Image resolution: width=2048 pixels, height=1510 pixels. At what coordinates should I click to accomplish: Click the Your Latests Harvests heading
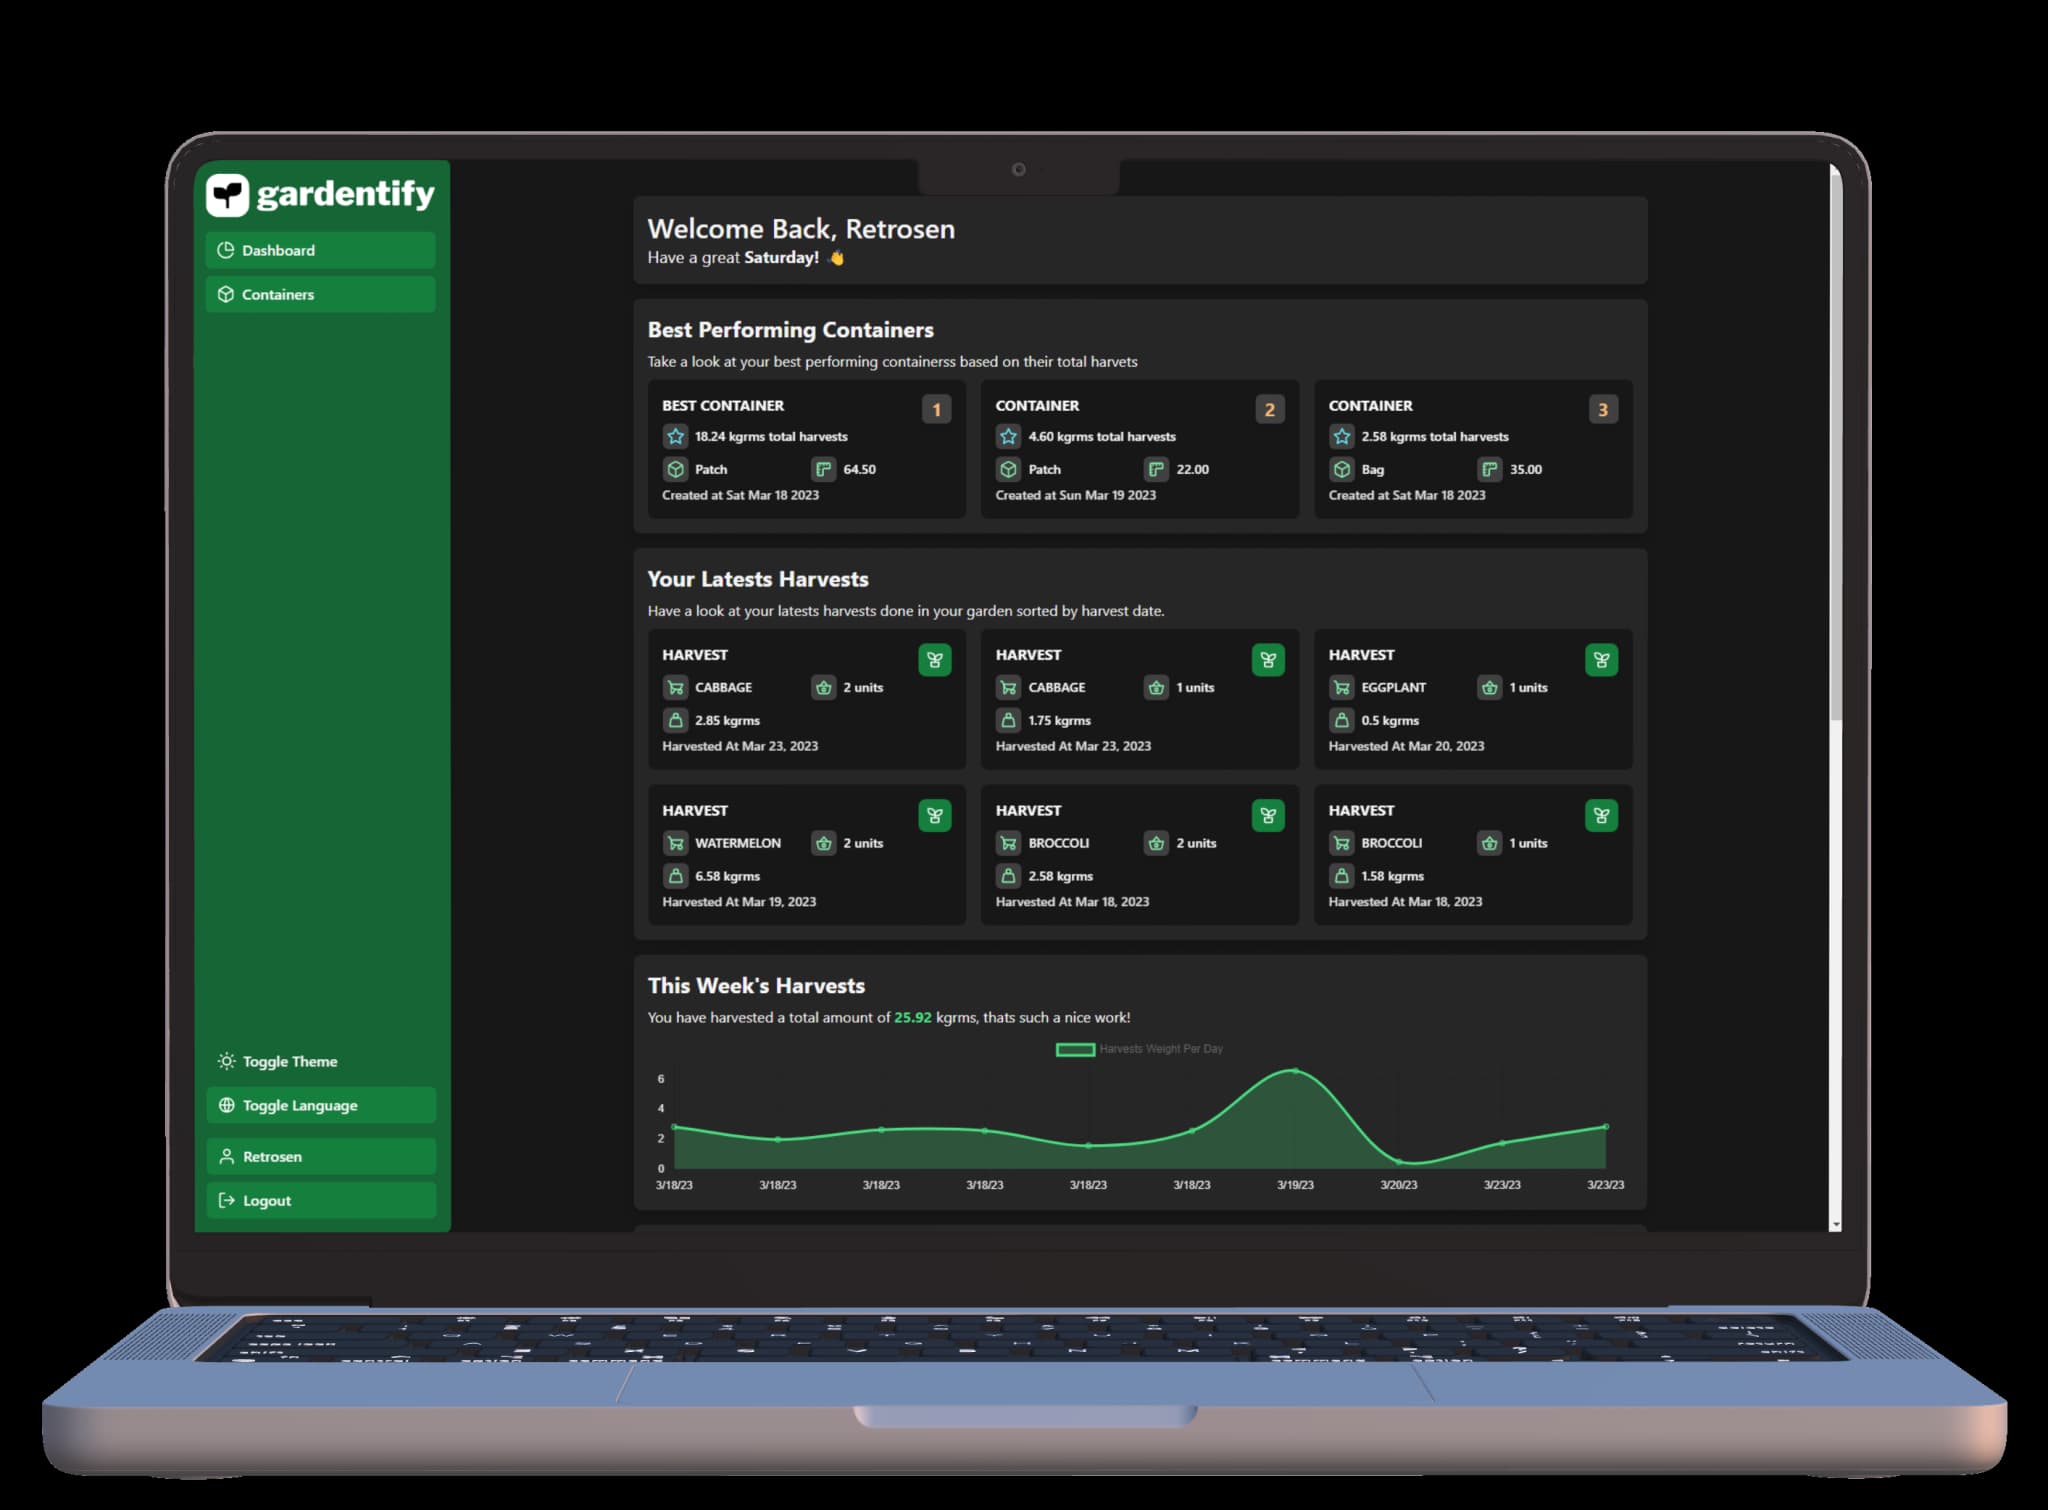(x=758, y=580)
